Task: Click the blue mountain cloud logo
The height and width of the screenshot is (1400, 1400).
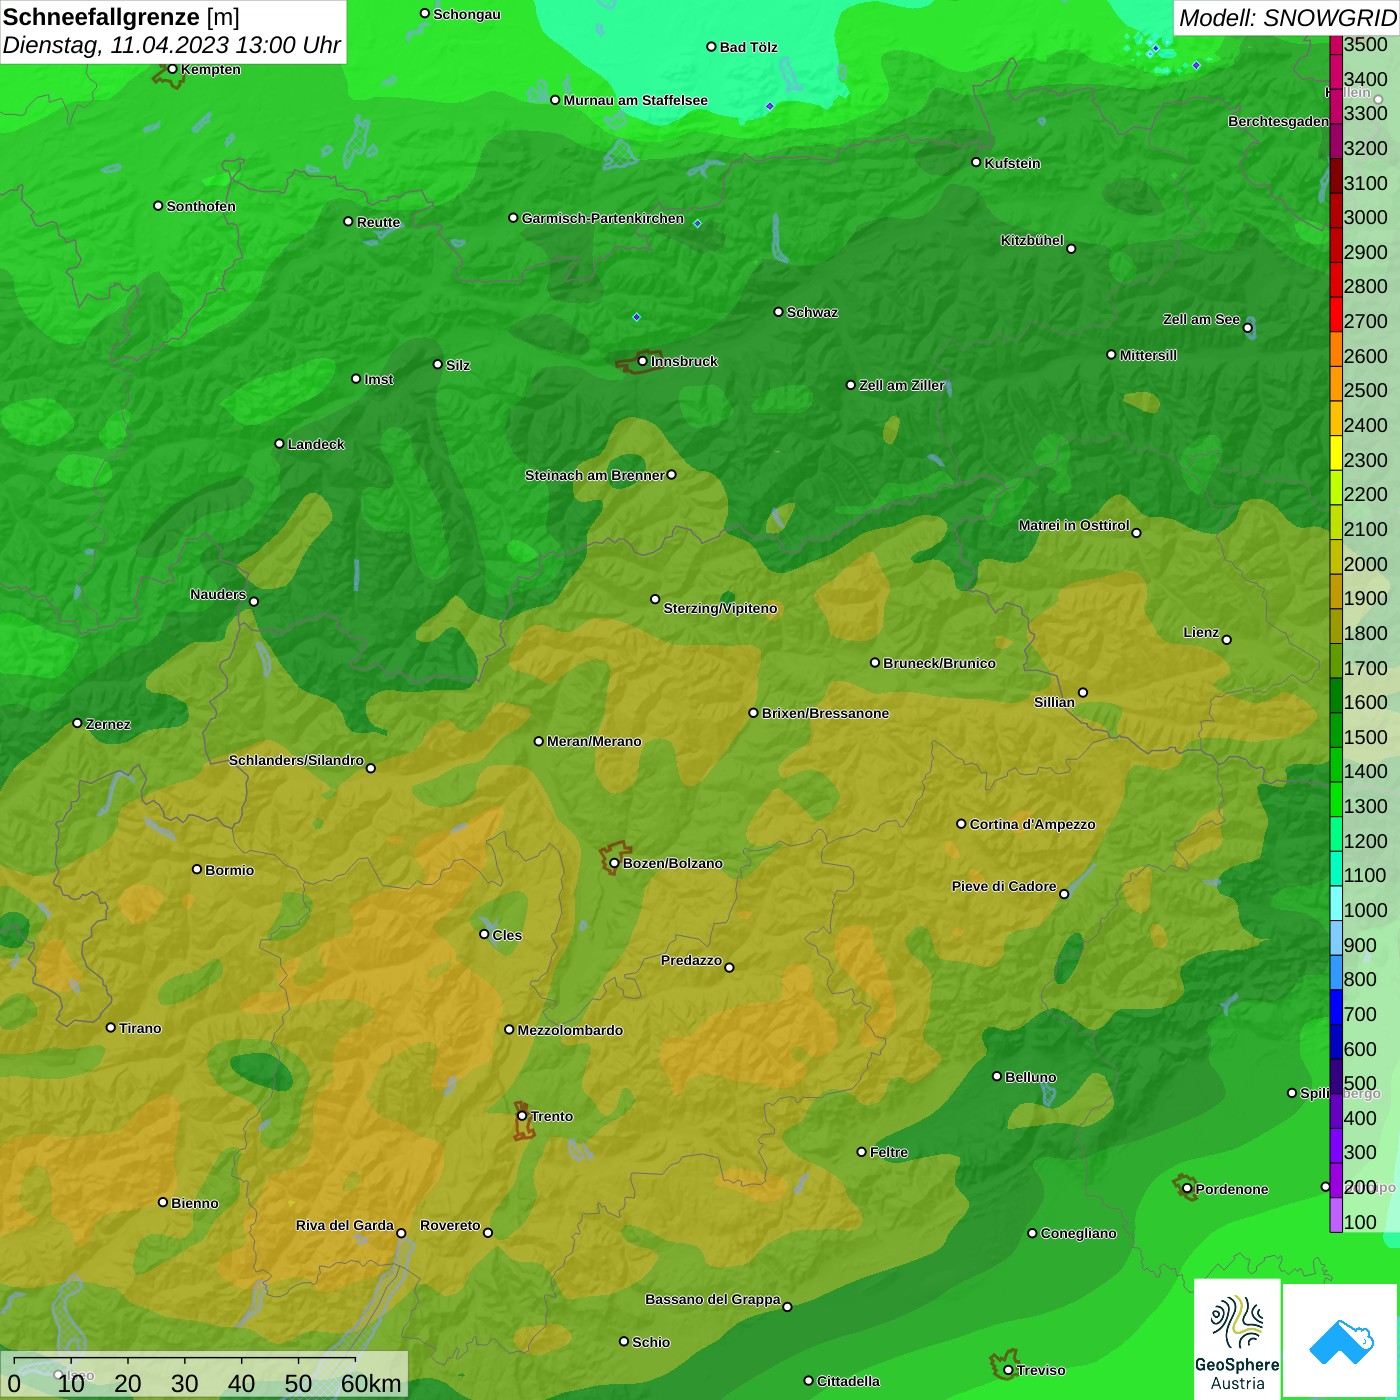Action: pos(1341,1341)
